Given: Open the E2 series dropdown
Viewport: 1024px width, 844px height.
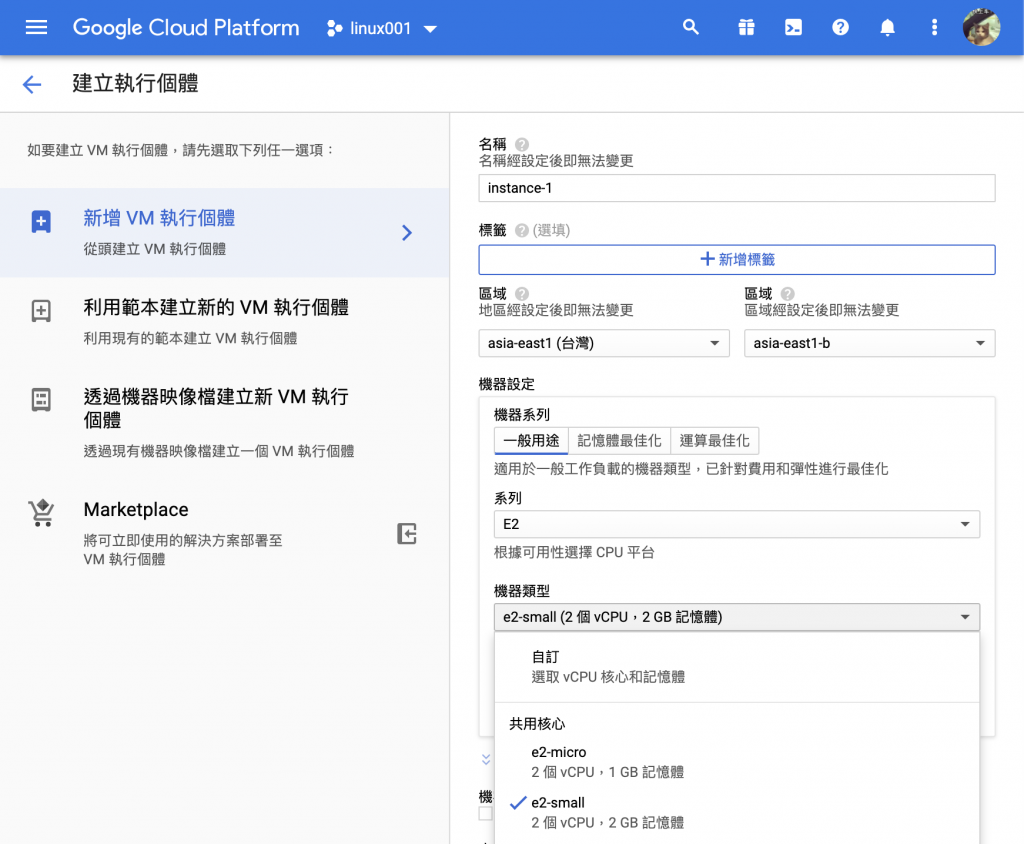Looking at the screenshot, I should (x=737, y=524).
